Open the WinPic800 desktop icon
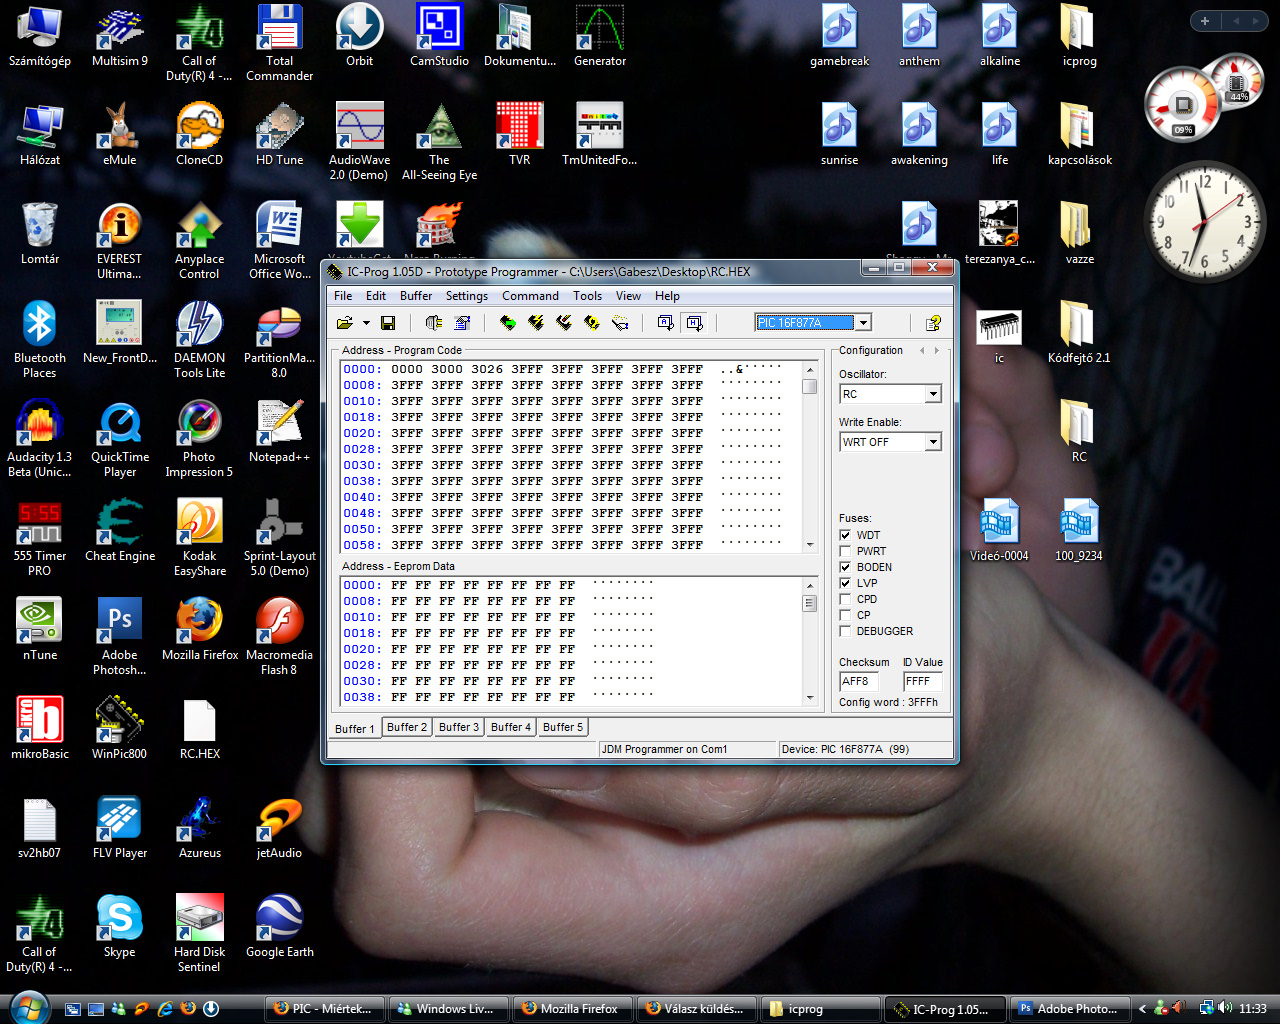 (120, 729)
